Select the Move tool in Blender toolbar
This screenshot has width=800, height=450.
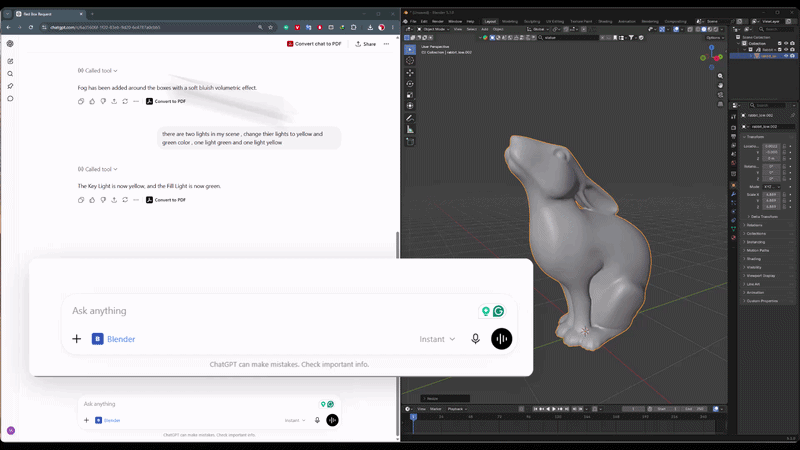coord(410,72)
